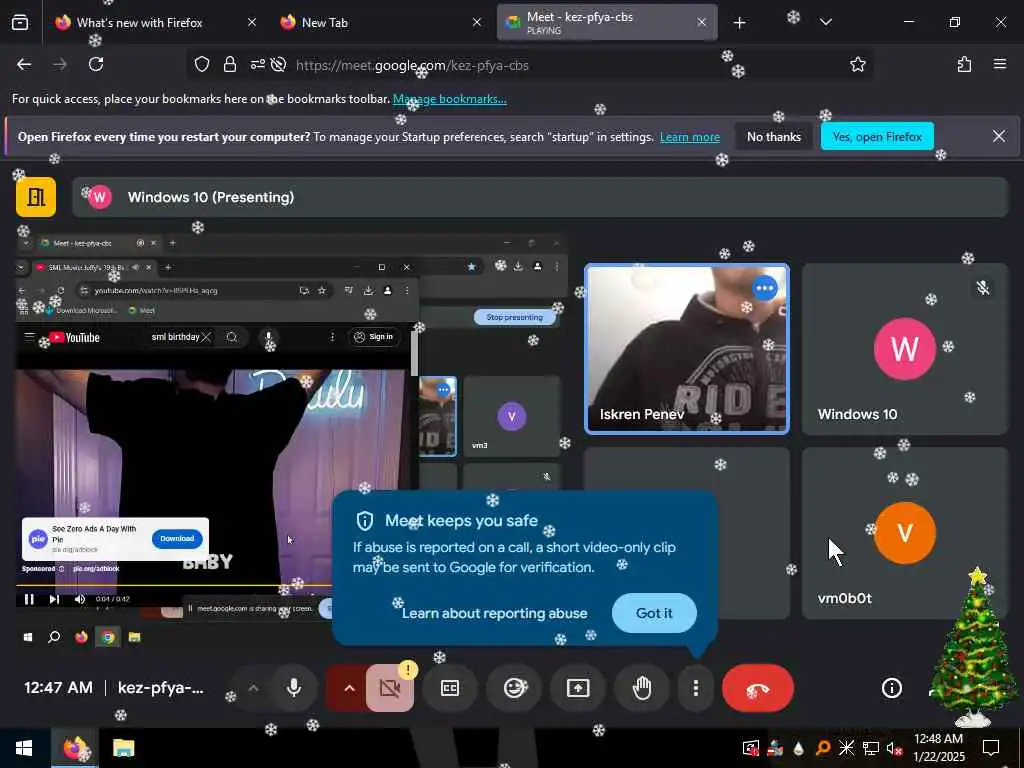Open more options on Iskren Penev tile

click(764, 288)
